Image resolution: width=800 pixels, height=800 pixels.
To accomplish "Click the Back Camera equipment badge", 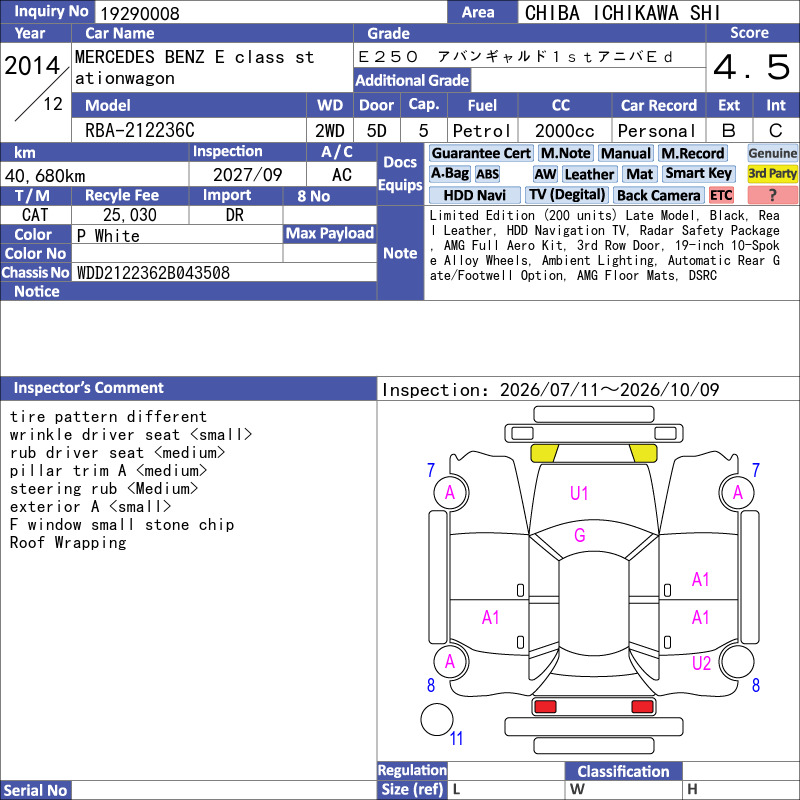I will point(659,195).
